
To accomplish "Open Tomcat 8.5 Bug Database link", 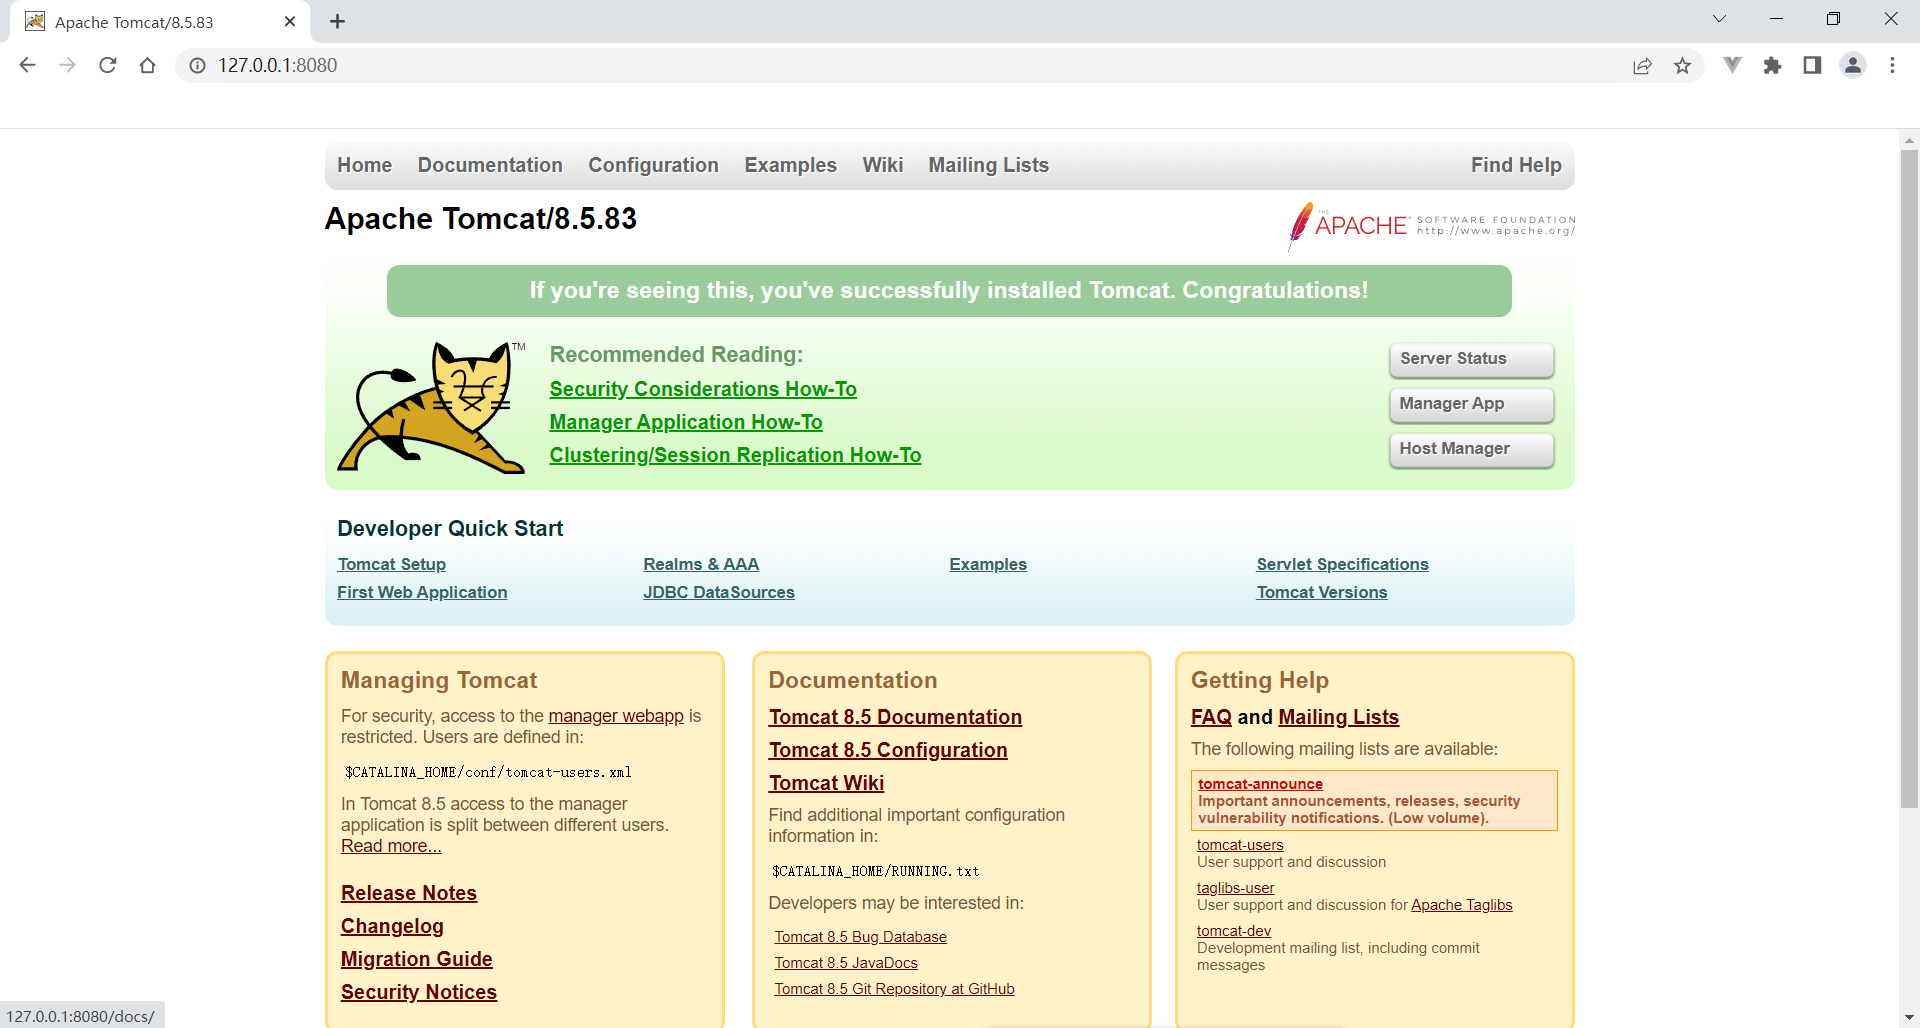I will coord(860,937).
